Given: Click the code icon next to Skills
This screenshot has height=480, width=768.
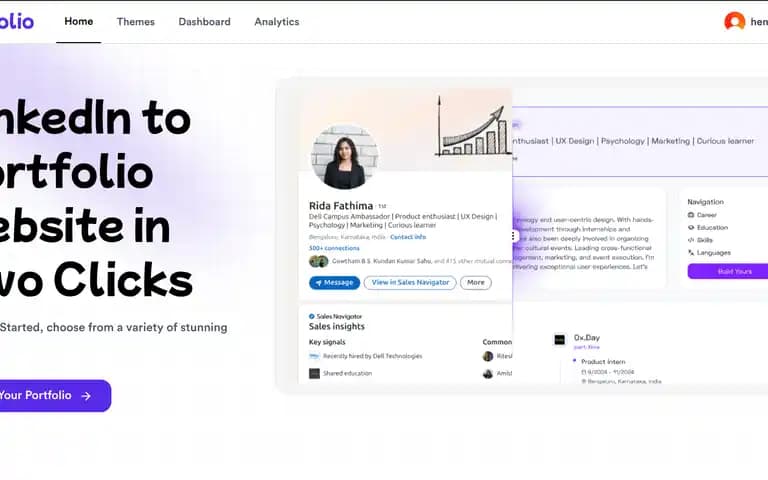Looking at the screenshot, I should [691, 240].
